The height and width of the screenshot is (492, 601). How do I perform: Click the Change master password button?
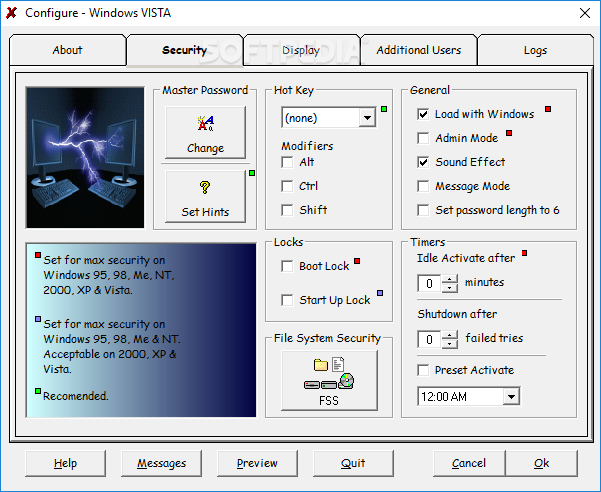pos(205,133)
